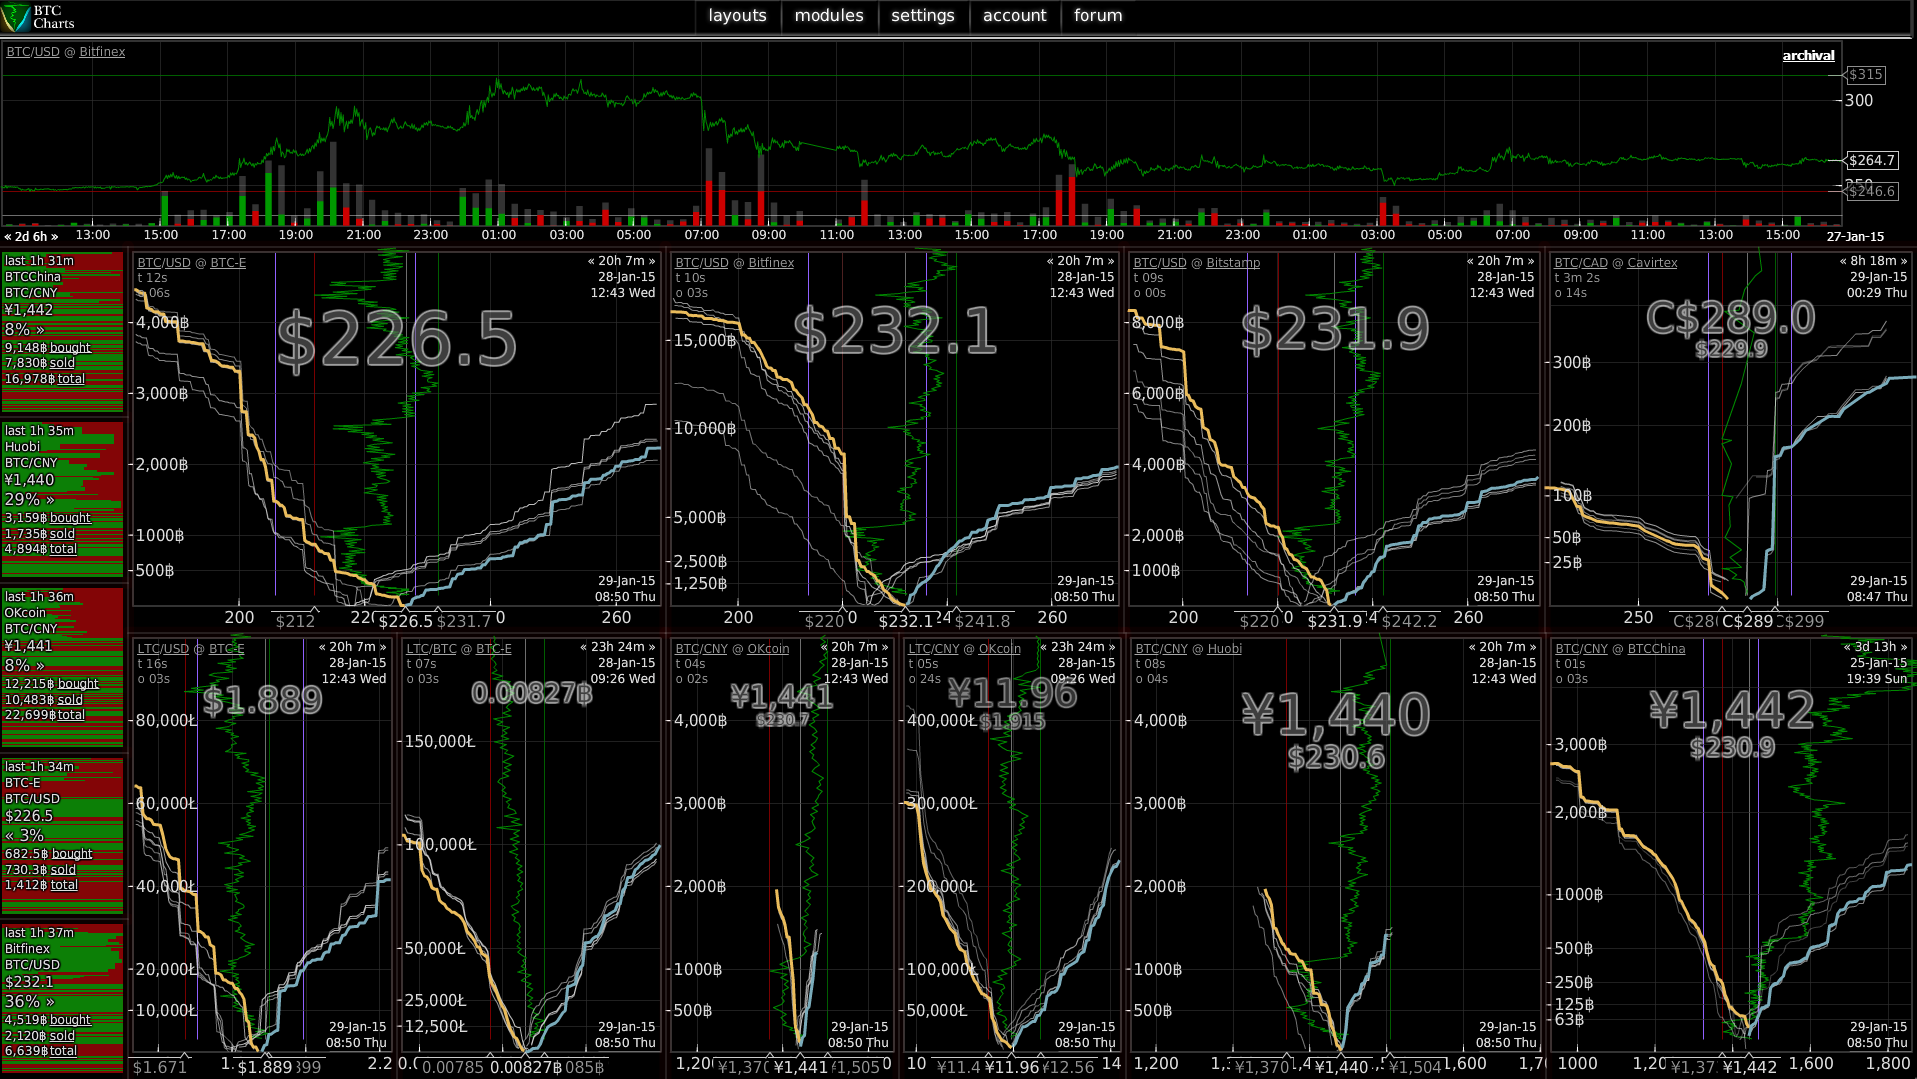This screenshot has height=1079, width=1917.
Task: Click the LTC/CNY pair link
Action: tap(934, 649)
